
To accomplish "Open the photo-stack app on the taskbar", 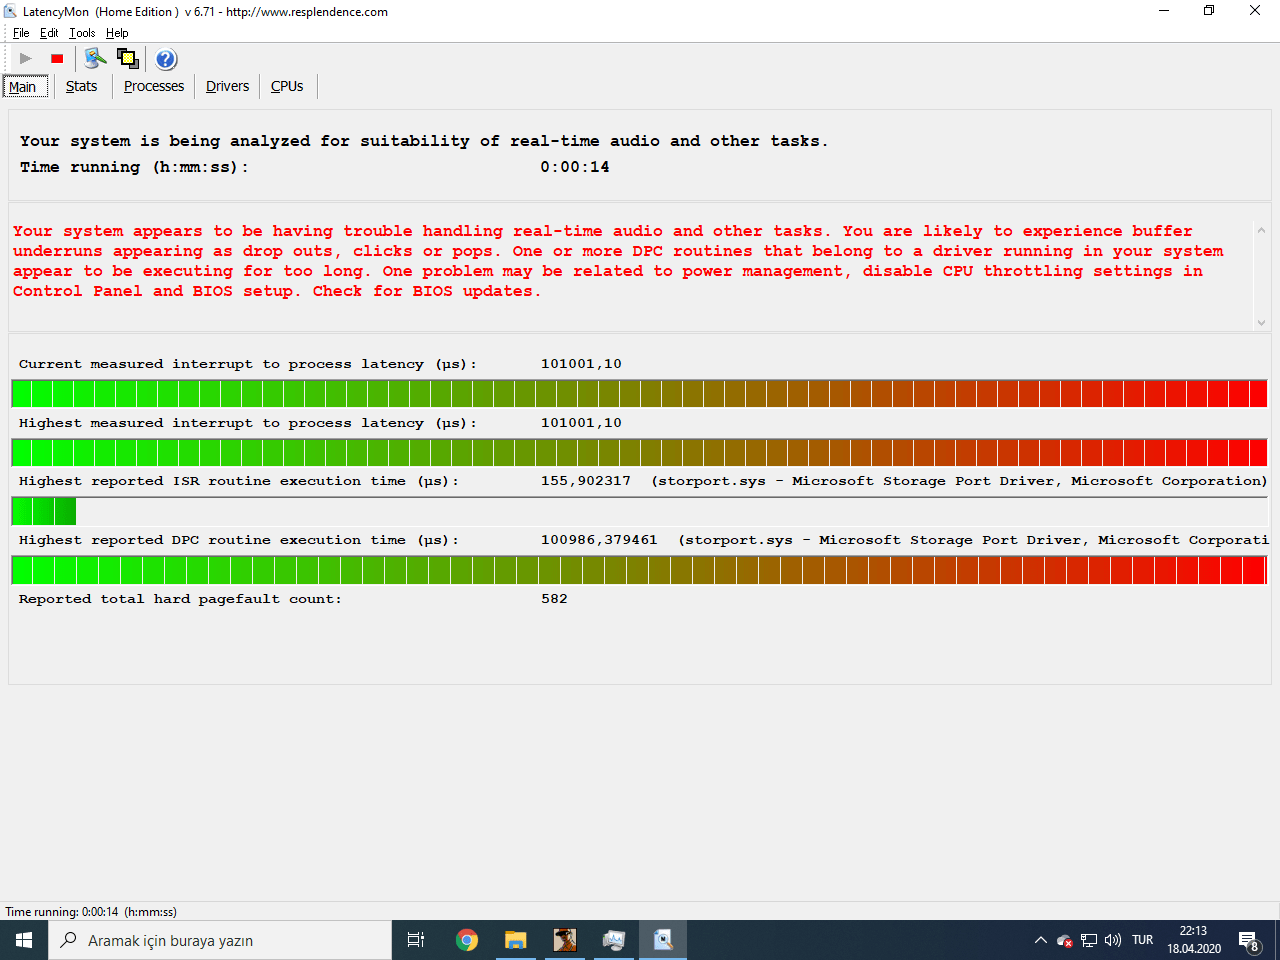I will point(613,940).
